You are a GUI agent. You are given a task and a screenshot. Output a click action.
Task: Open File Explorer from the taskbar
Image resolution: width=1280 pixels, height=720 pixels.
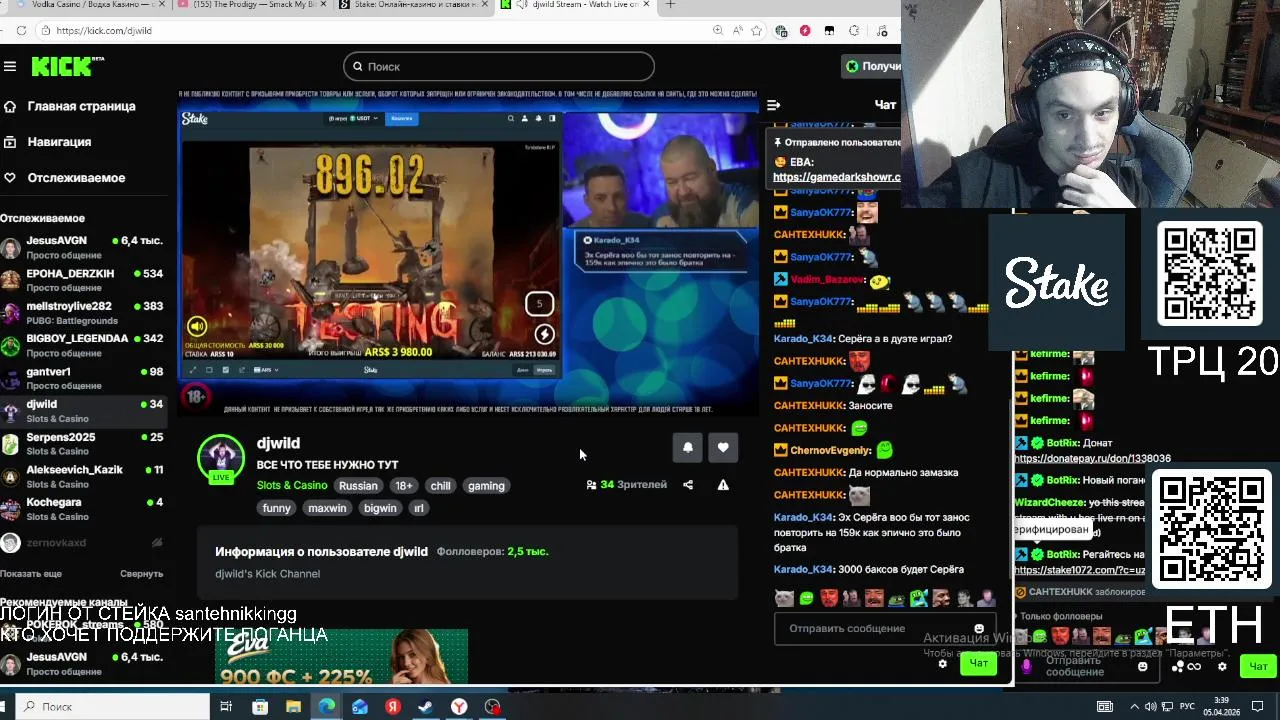[x=293, y=707]
